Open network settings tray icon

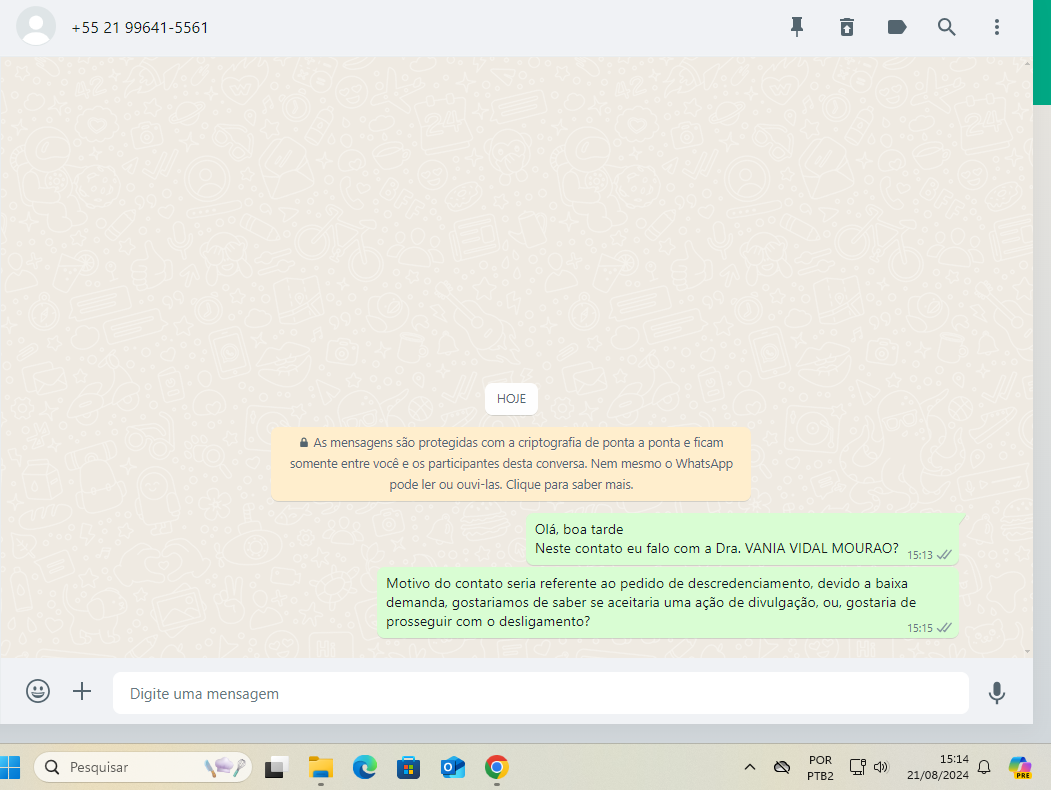tap(857, 767)
